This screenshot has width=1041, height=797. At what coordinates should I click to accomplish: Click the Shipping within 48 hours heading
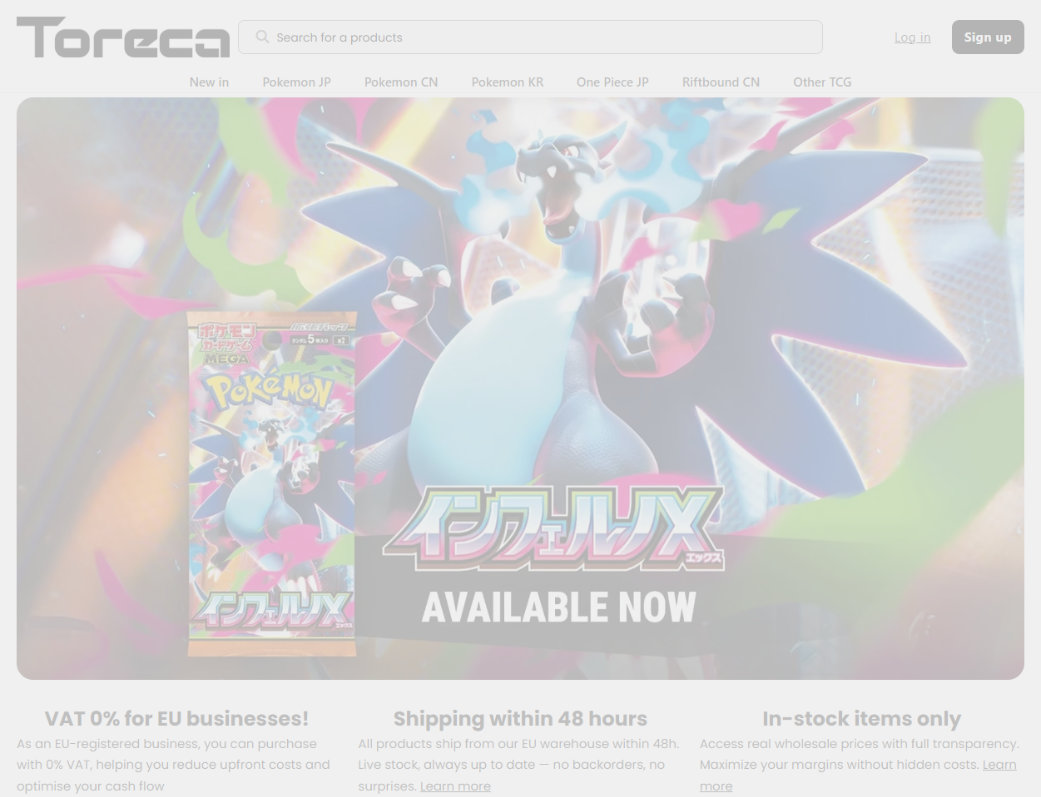pyautogui.click(x=520, y=718)
